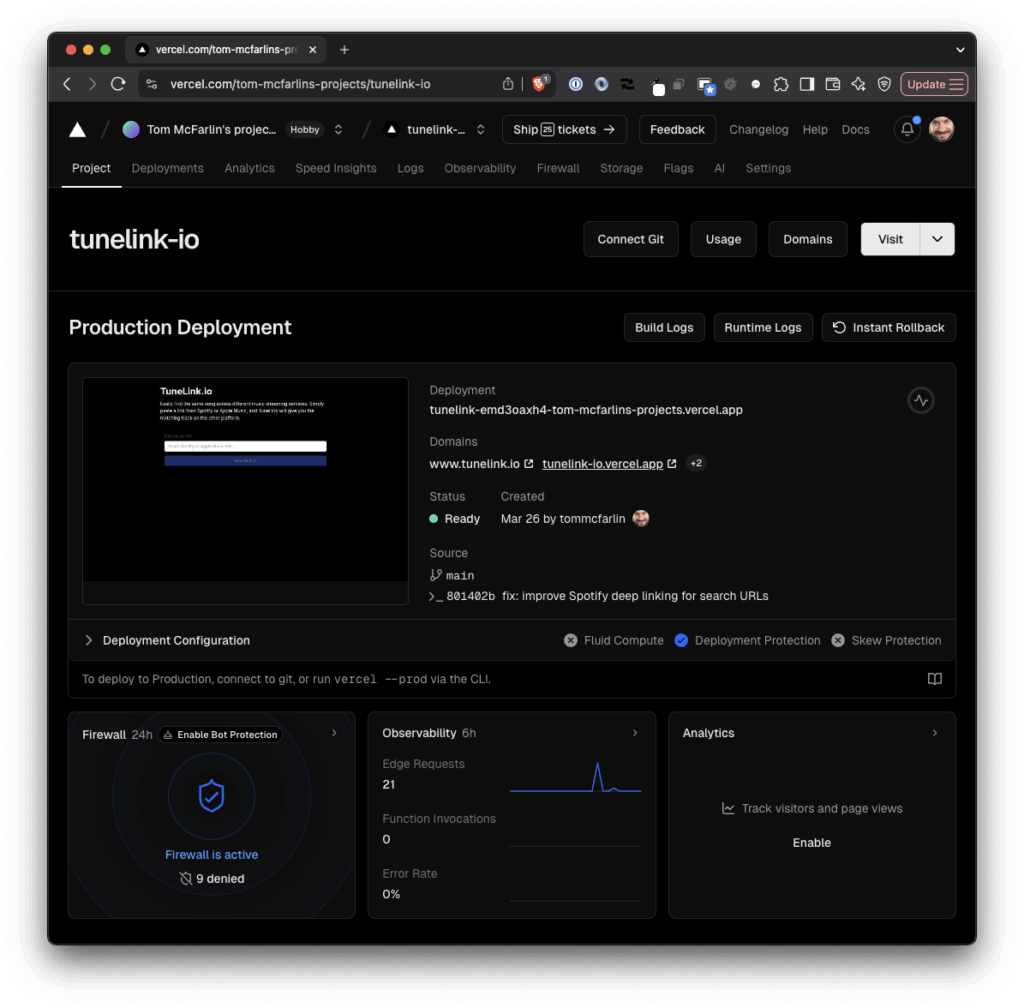Screen dimensions: 1024x1008
Task: Reload the page
Action: pyautogui.click(x=118, y=84)
